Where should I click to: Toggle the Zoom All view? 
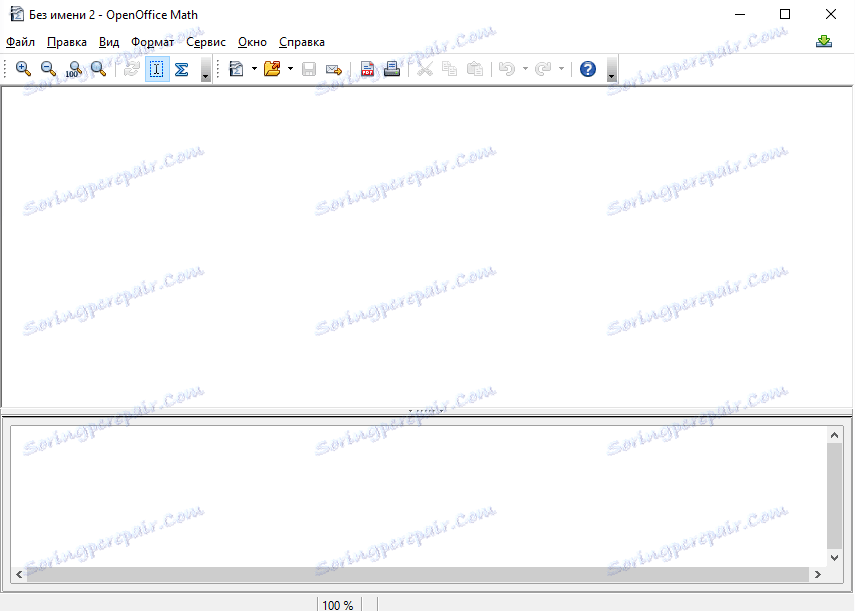[98, 69]
